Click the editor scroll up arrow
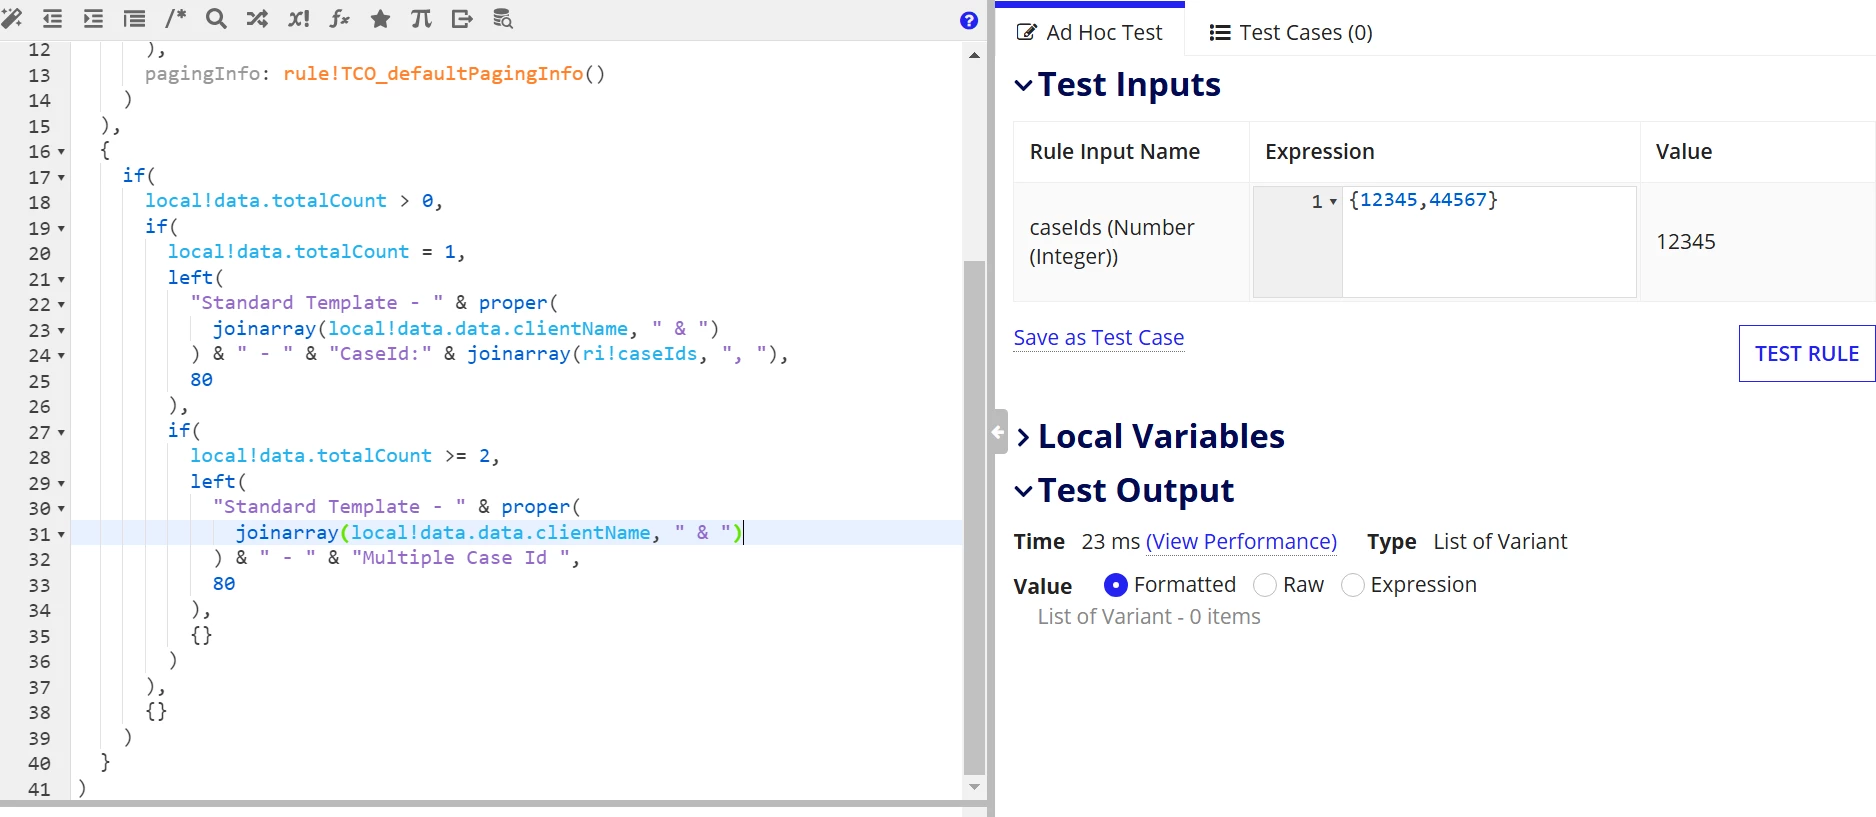The image size is (1876, 817). [x=974, y=56]
